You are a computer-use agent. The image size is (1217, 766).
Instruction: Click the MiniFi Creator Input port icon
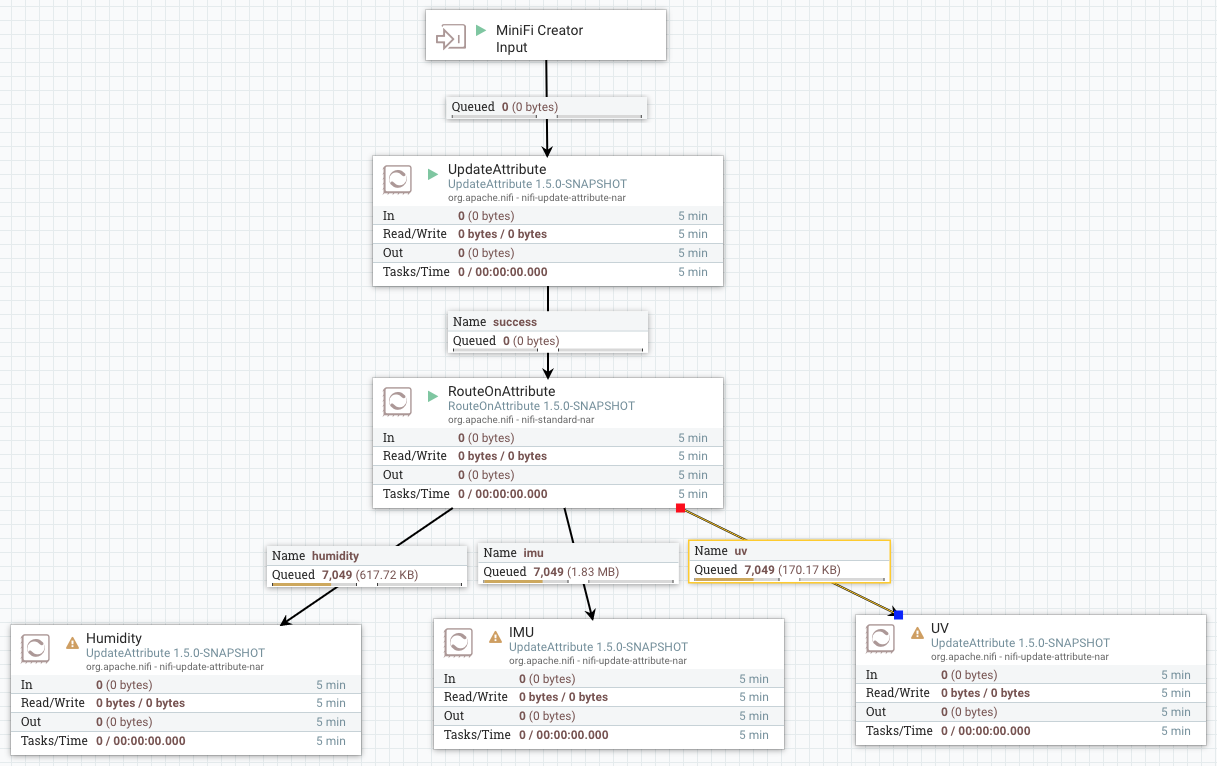point(451,38)
